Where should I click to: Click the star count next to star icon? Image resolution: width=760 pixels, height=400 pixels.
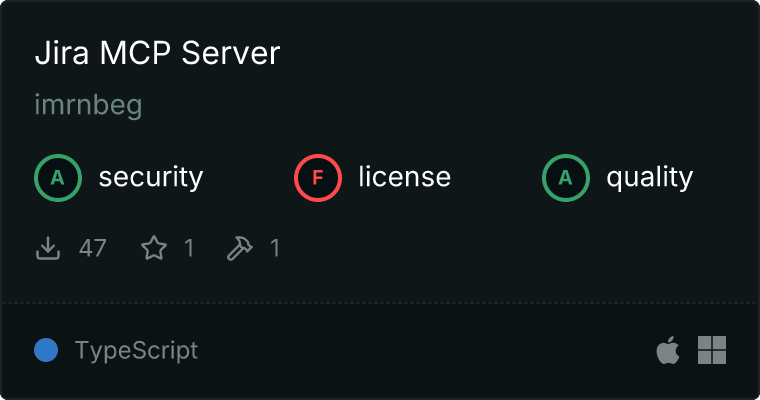(188, 248)
